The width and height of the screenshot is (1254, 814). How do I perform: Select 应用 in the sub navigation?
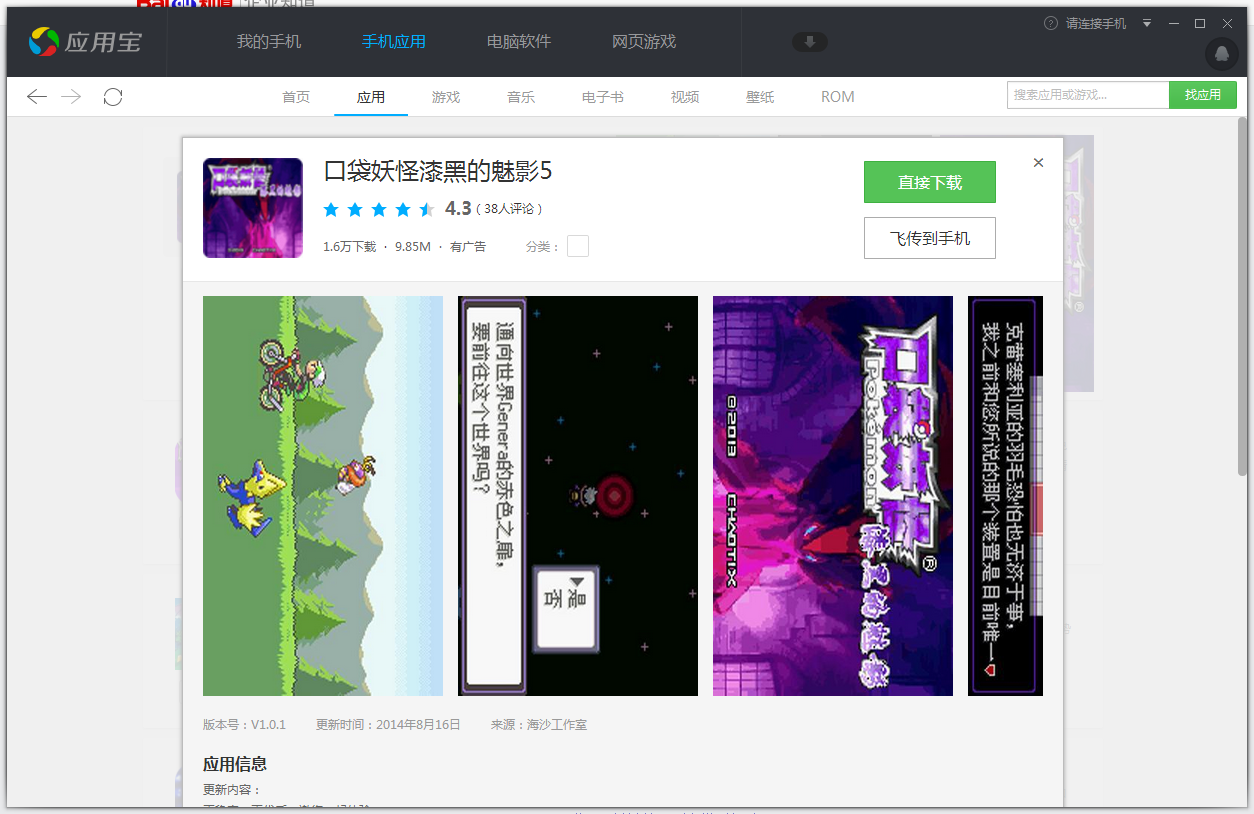coord(371,97)
